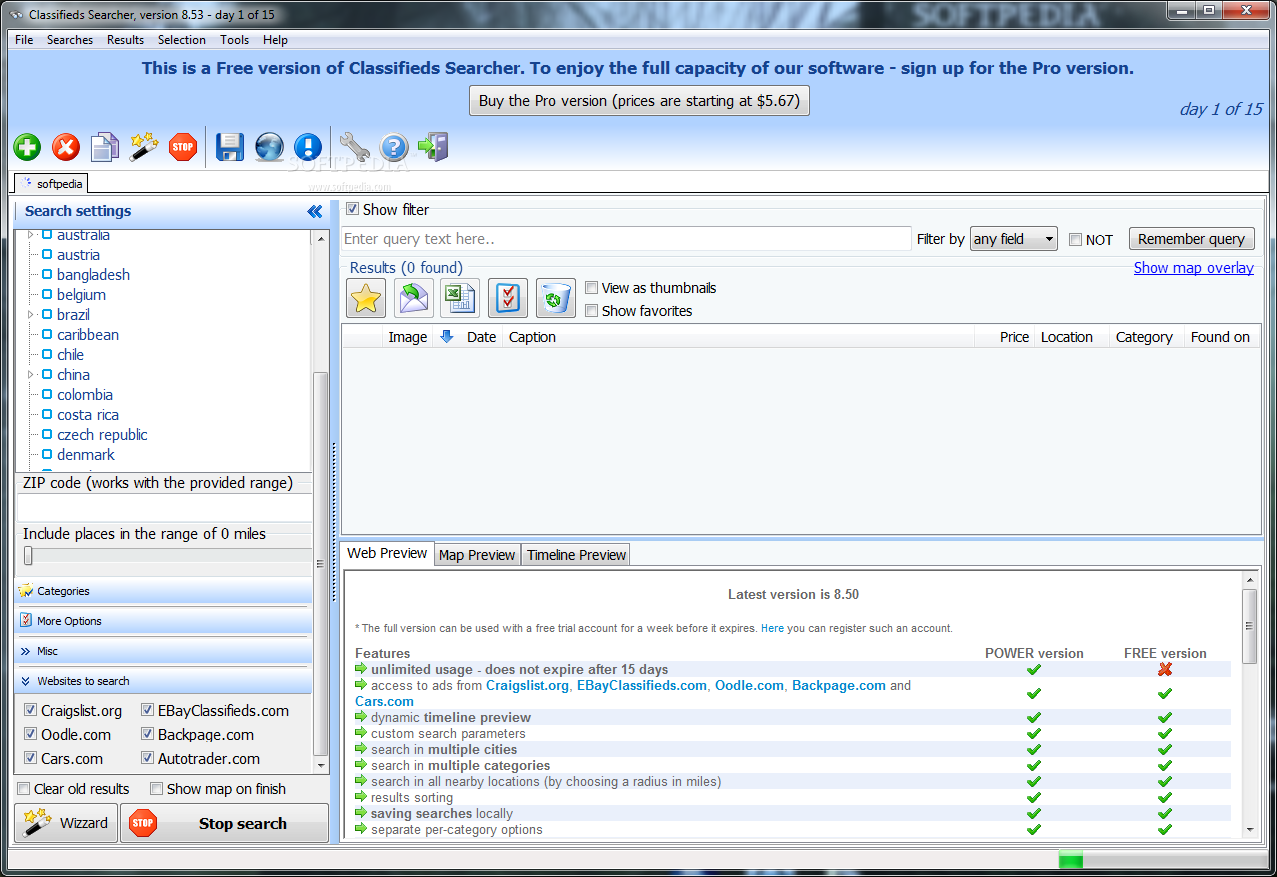1277x877 pixels.
Task: Open the Selection menu
Action: [x=182, y=40]
